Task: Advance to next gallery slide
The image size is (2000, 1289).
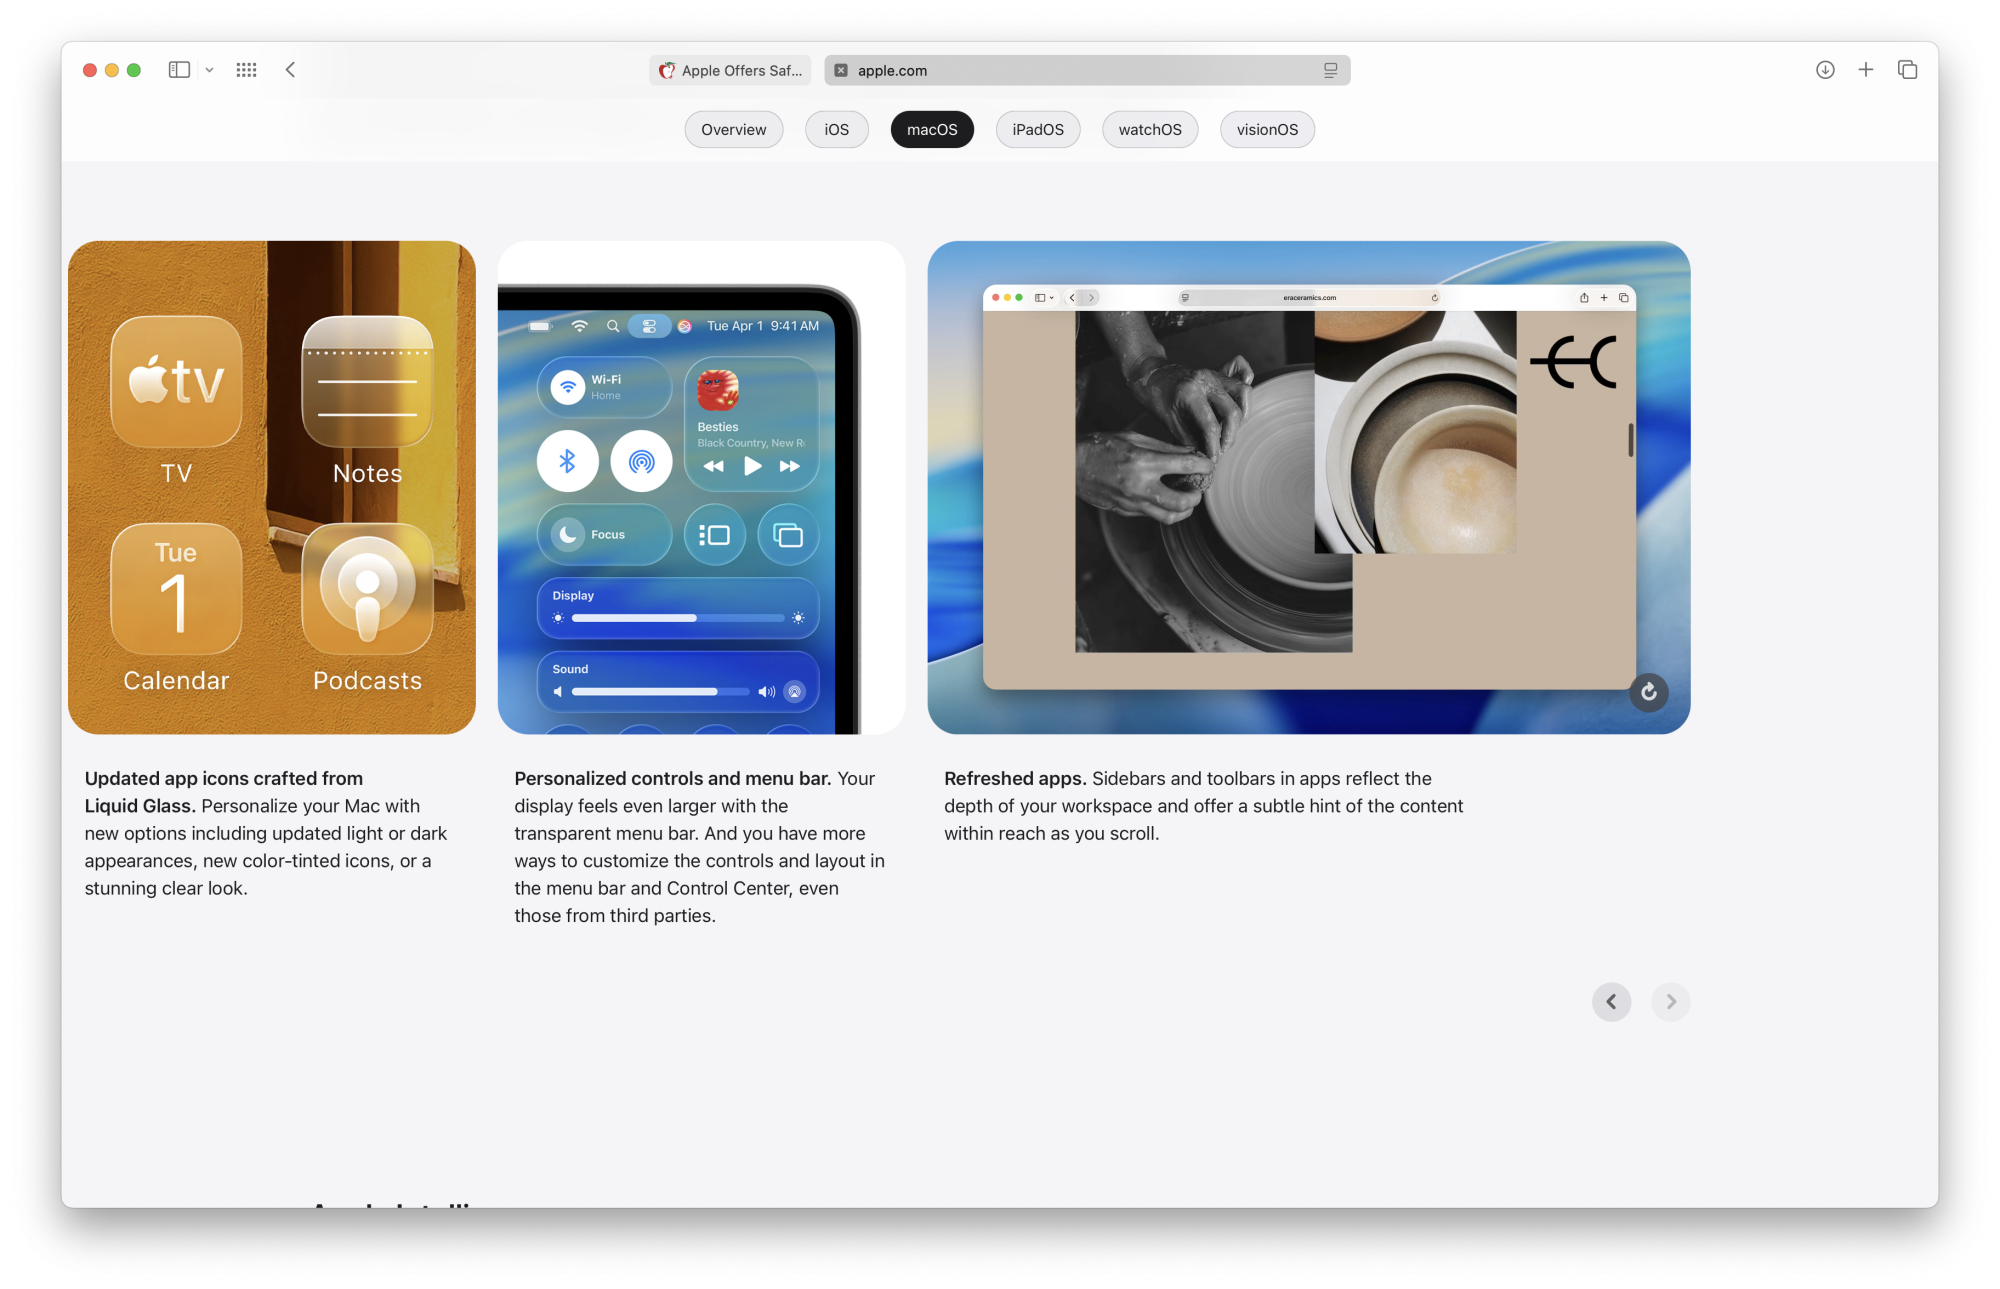Action: tap(1670, 1002)
